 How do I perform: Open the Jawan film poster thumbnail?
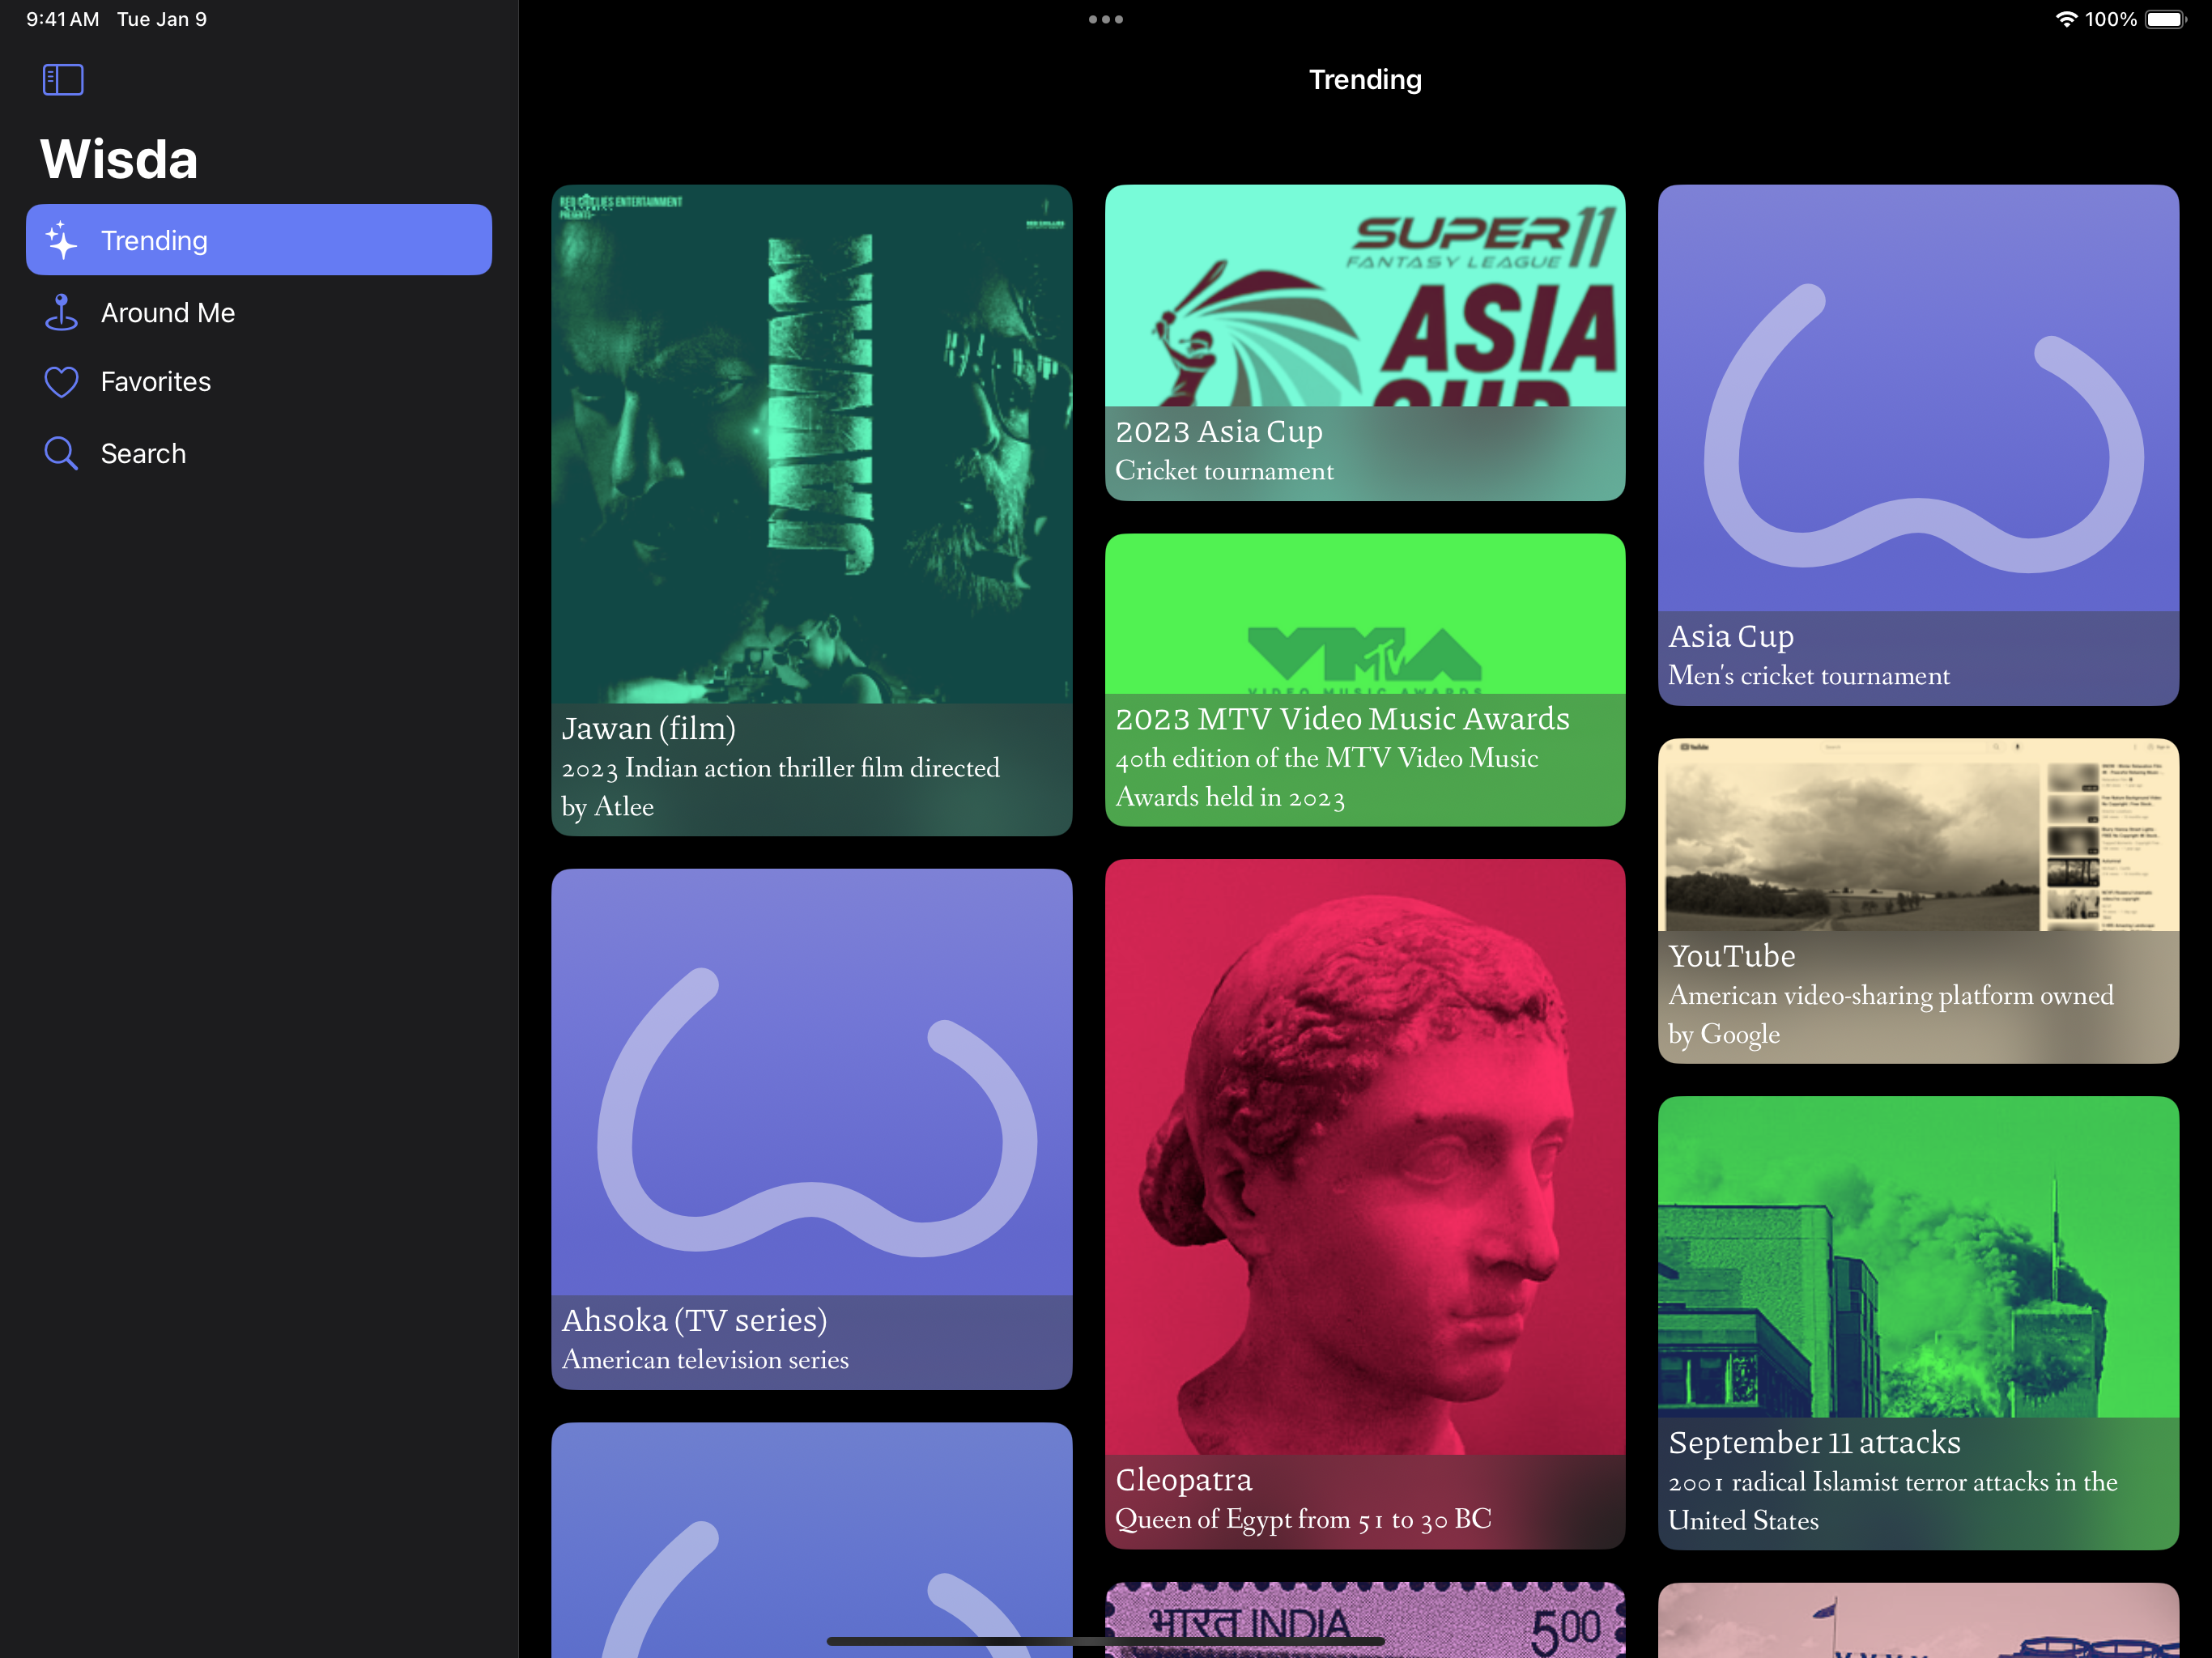coord(811,444)
